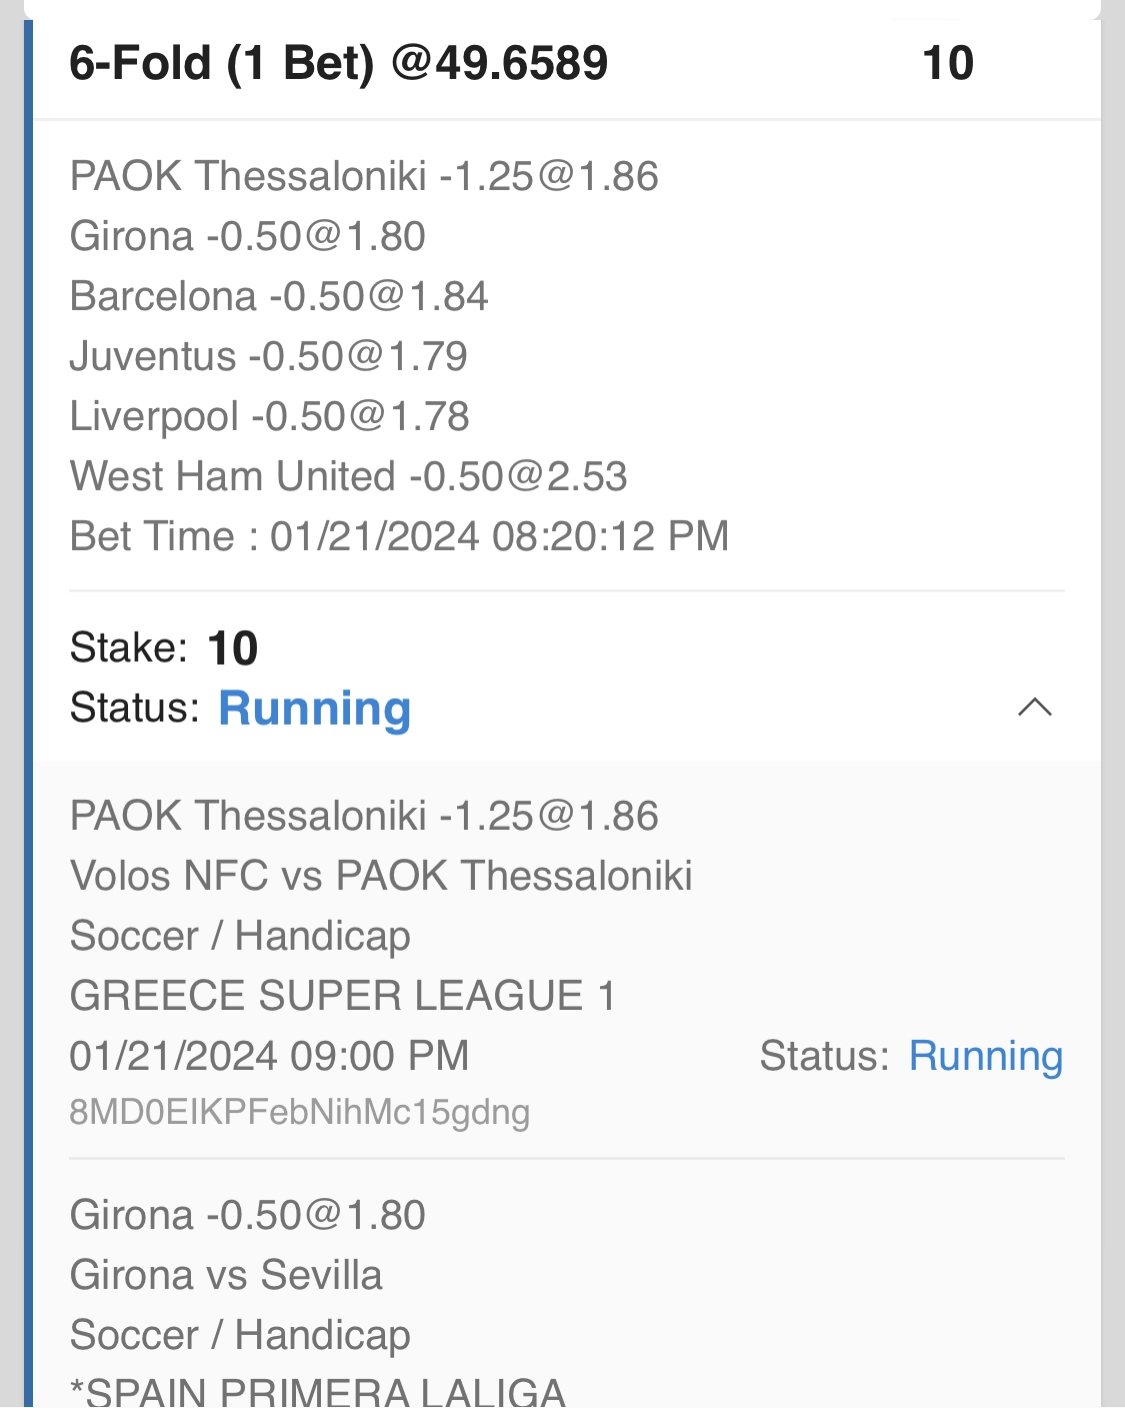Click the GREECE SUPER LEAGUE 1 label
Viewport: 1125px width, 1408px height.
[x=342, y=996]
